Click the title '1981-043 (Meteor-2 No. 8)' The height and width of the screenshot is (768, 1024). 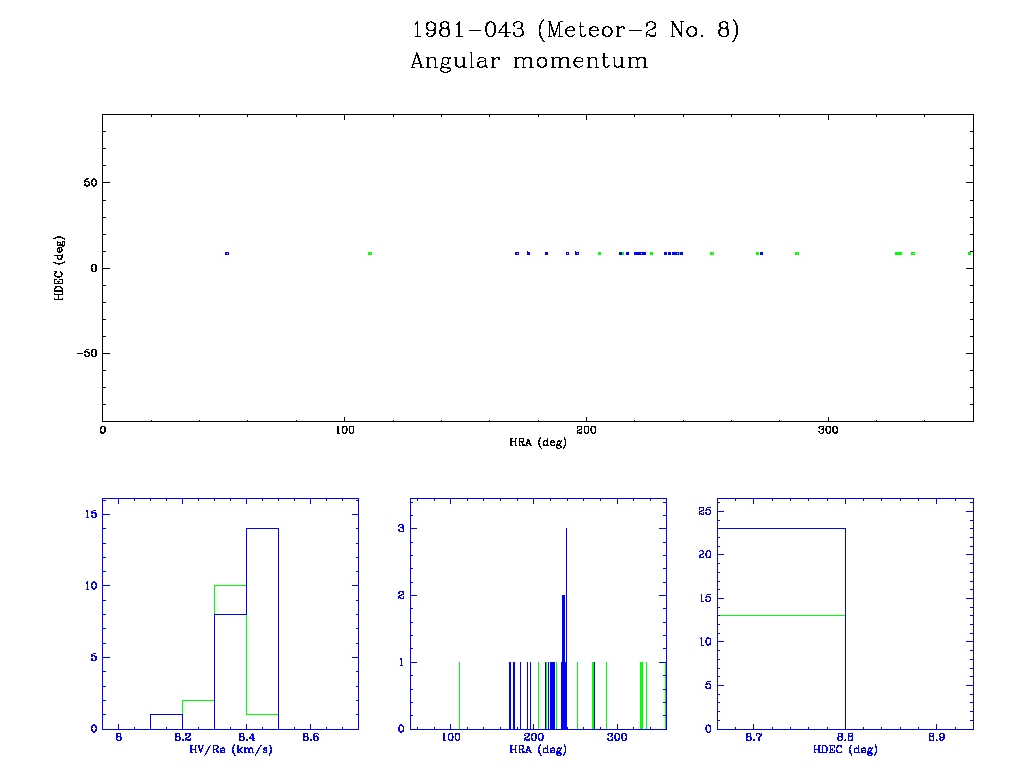(x=575, y=30)
